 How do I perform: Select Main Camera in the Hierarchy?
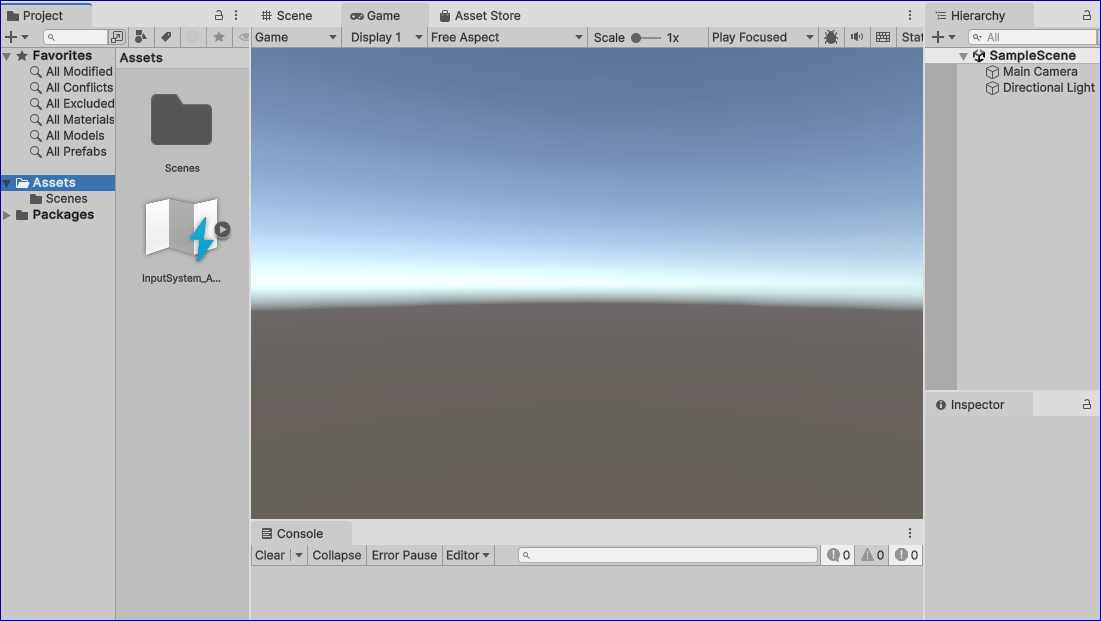pyautogui.click(x=1039, y=72)
